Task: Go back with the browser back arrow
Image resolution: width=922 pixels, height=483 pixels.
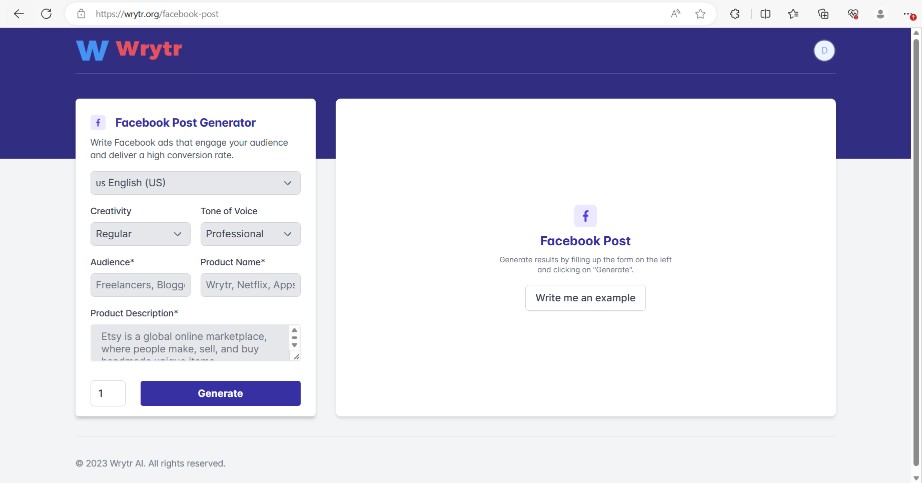Action: tap(19, 14)
